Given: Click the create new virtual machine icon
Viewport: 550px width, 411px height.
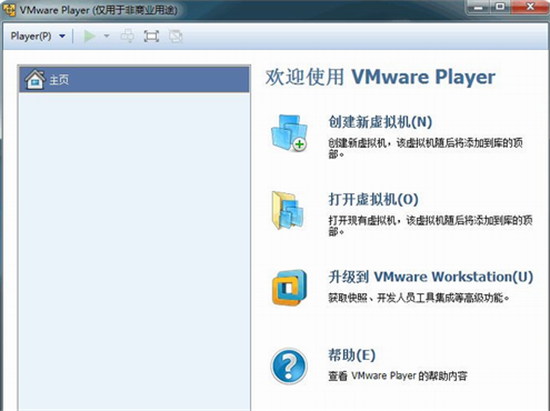Looking at the screenshot, I should 289,133.
